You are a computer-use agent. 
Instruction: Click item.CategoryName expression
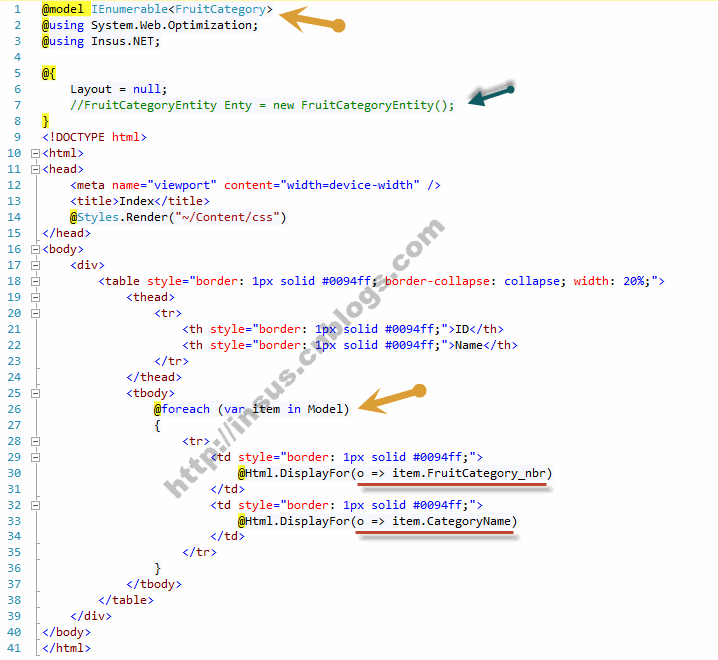click(x=451, y=521)
